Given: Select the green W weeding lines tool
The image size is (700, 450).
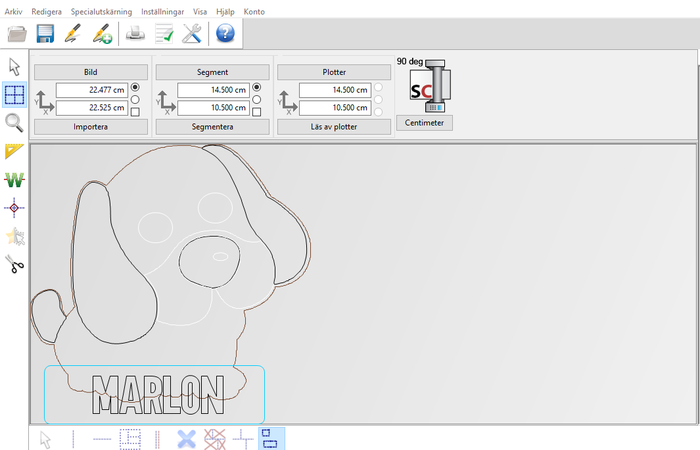Looking at the screenshot, I should (x=14, y=180).
